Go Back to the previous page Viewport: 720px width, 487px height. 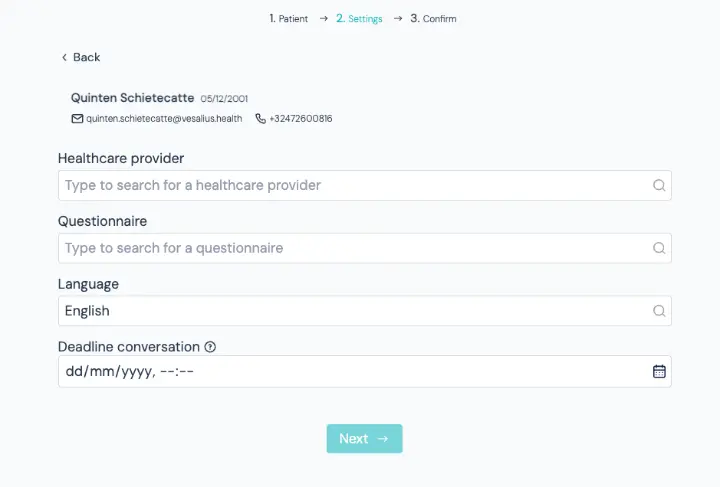(x=81, y=57)
